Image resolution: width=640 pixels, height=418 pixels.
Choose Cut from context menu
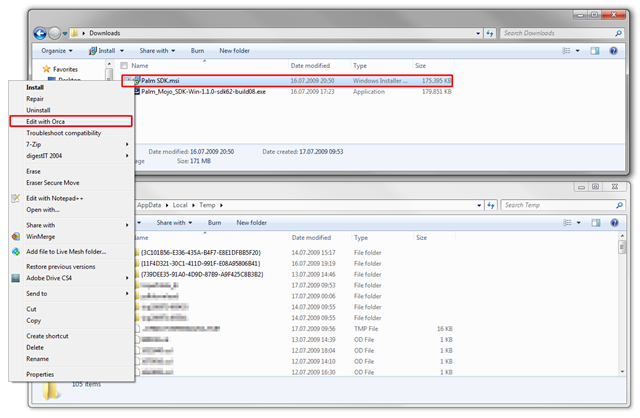coord(71,309)
